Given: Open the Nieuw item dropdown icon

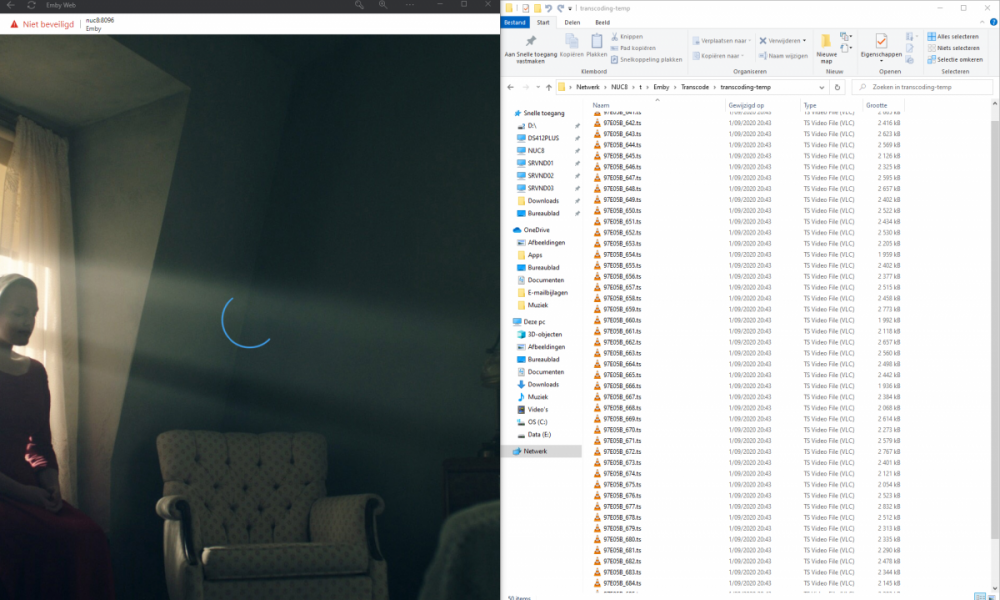Looking at the screenshot, I should (x=846, y=37).
